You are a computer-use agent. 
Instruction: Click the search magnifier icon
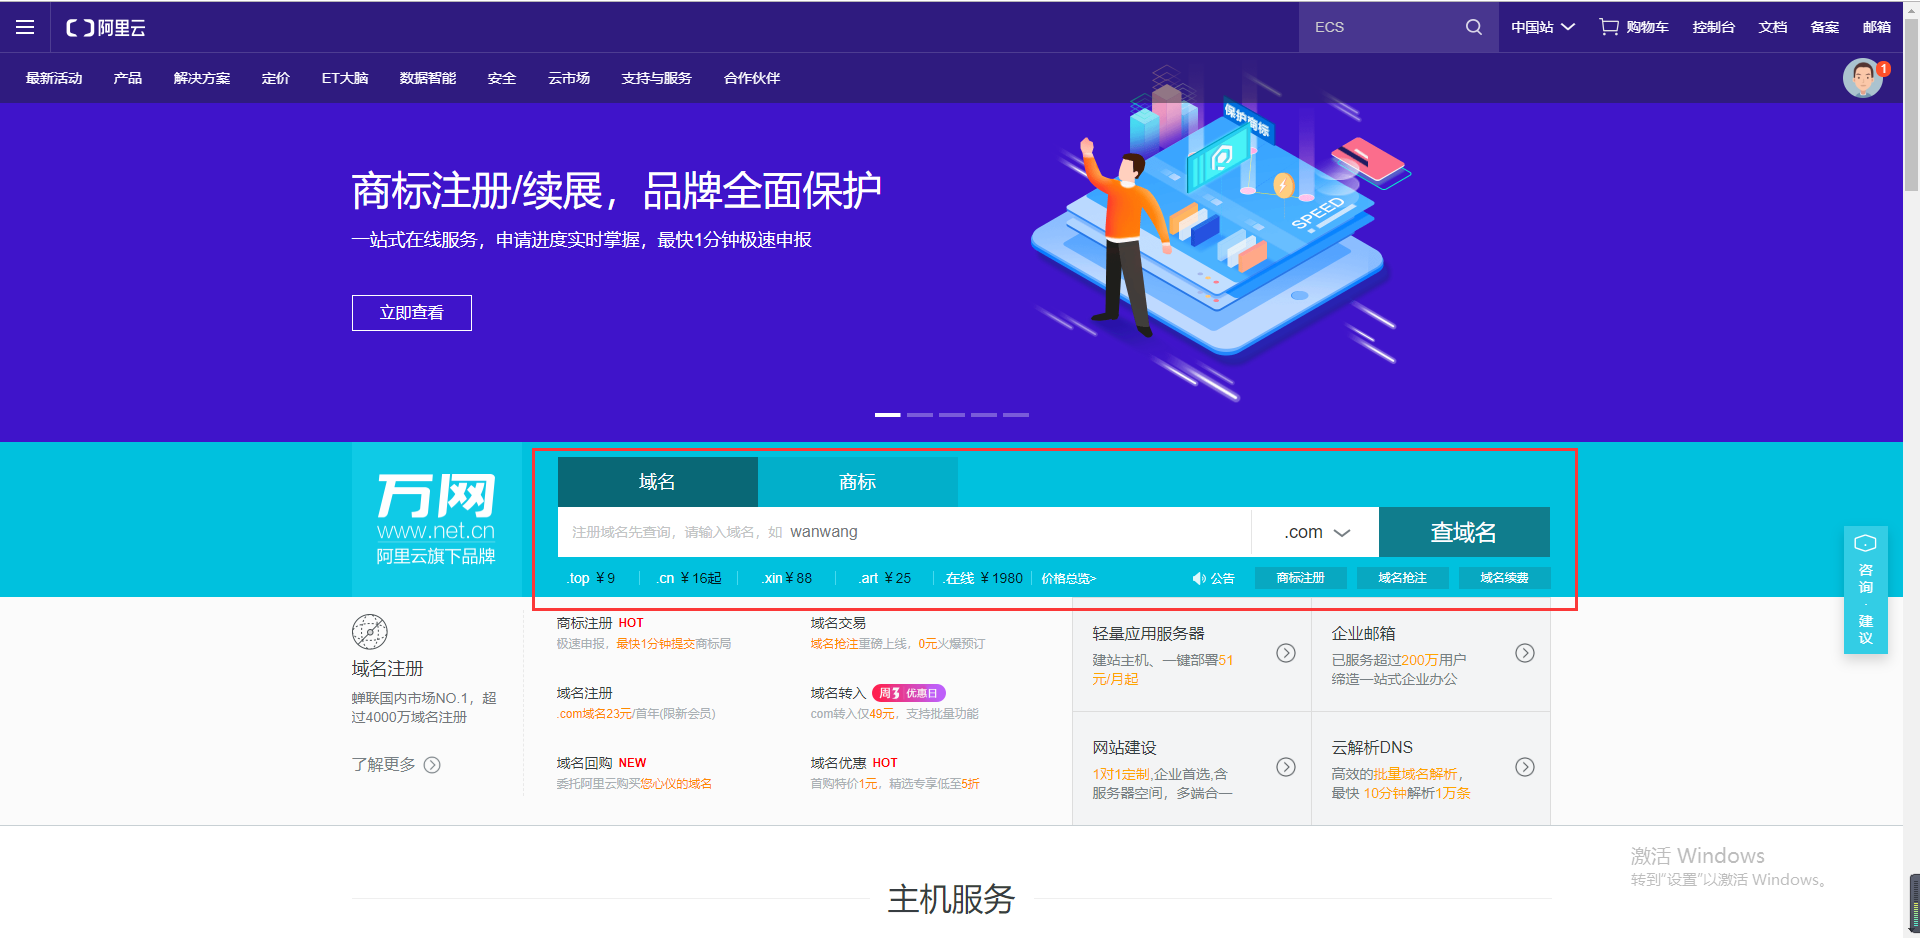[1473, 27]
